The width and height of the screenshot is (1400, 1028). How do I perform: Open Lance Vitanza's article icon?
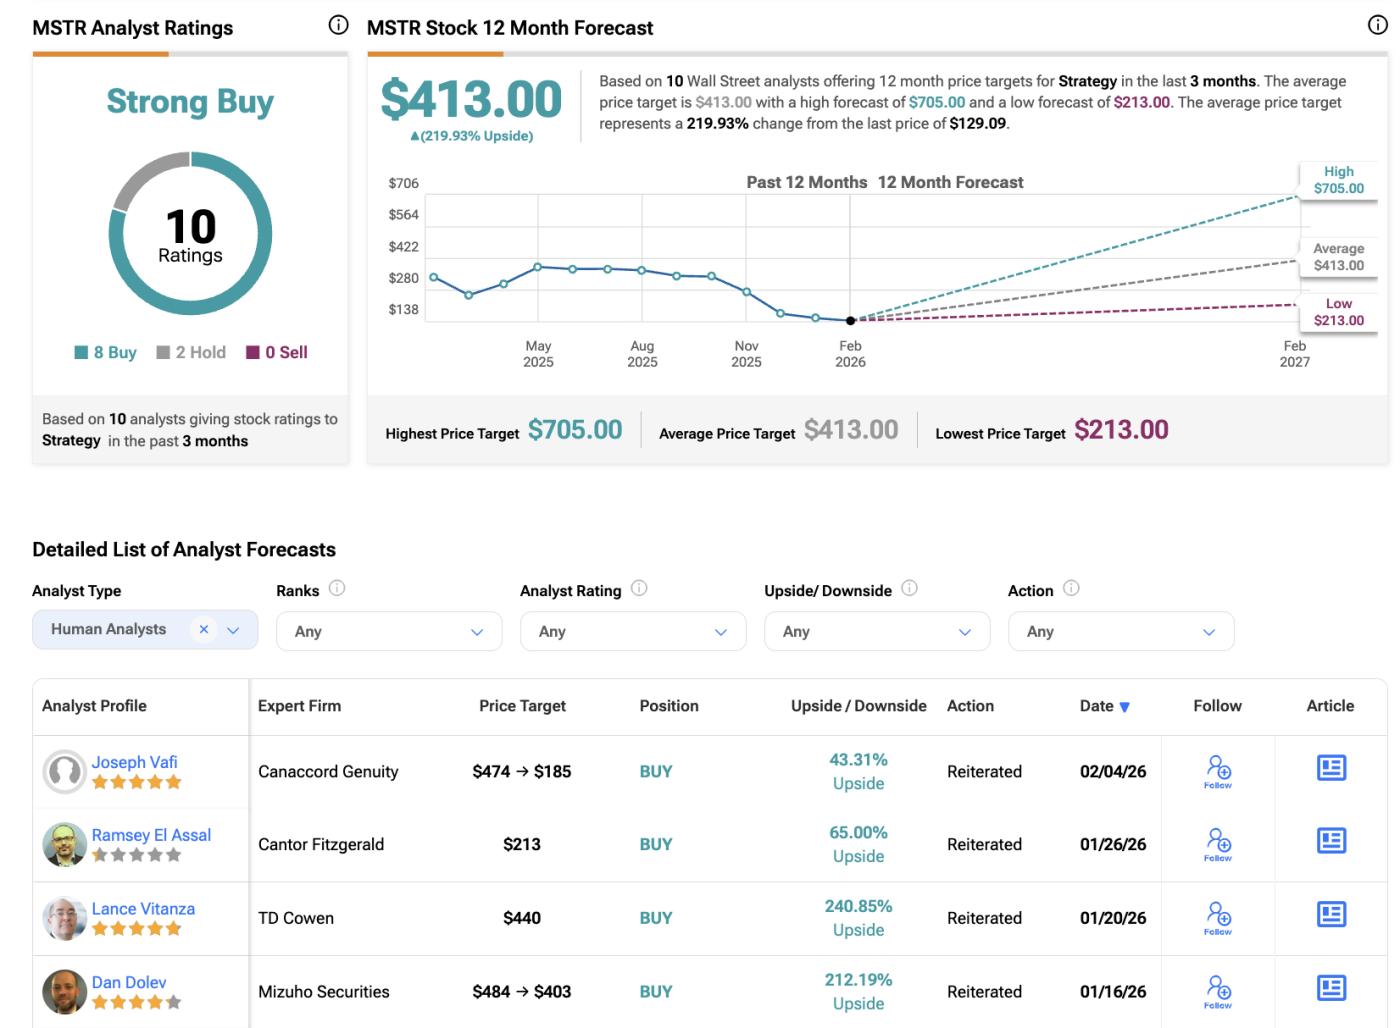(x=1330, y=915)
